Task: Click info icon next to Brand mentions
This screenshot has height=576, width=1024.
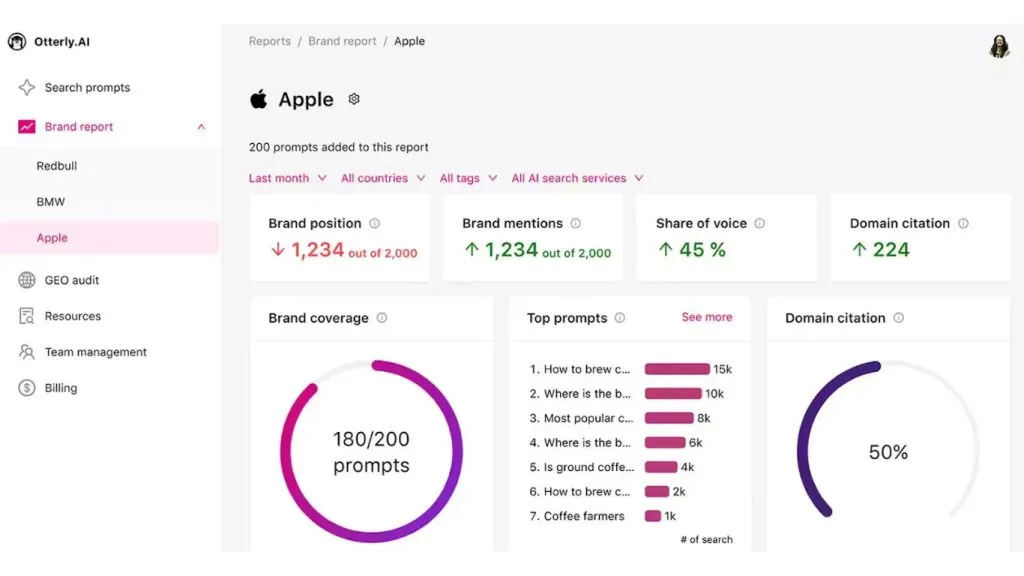Action: (575, 223)
